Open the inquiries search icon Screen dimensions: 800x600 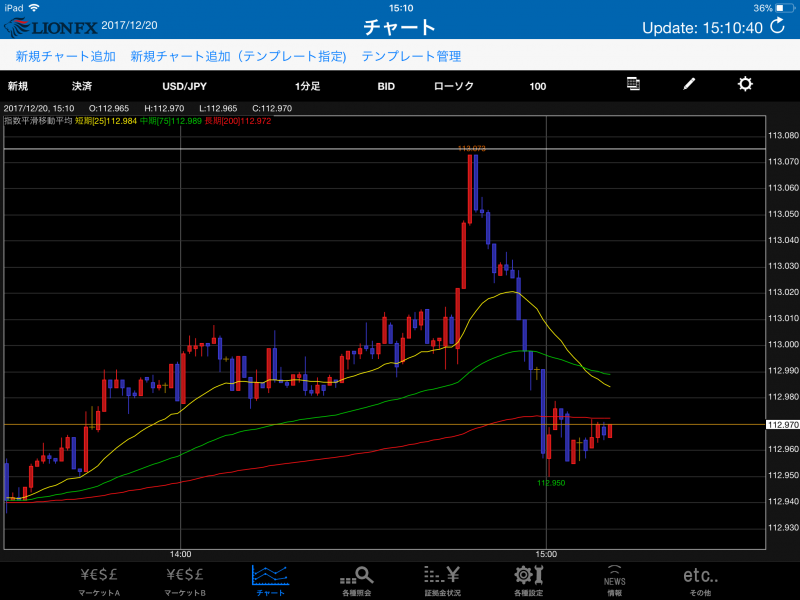[355, 580]
